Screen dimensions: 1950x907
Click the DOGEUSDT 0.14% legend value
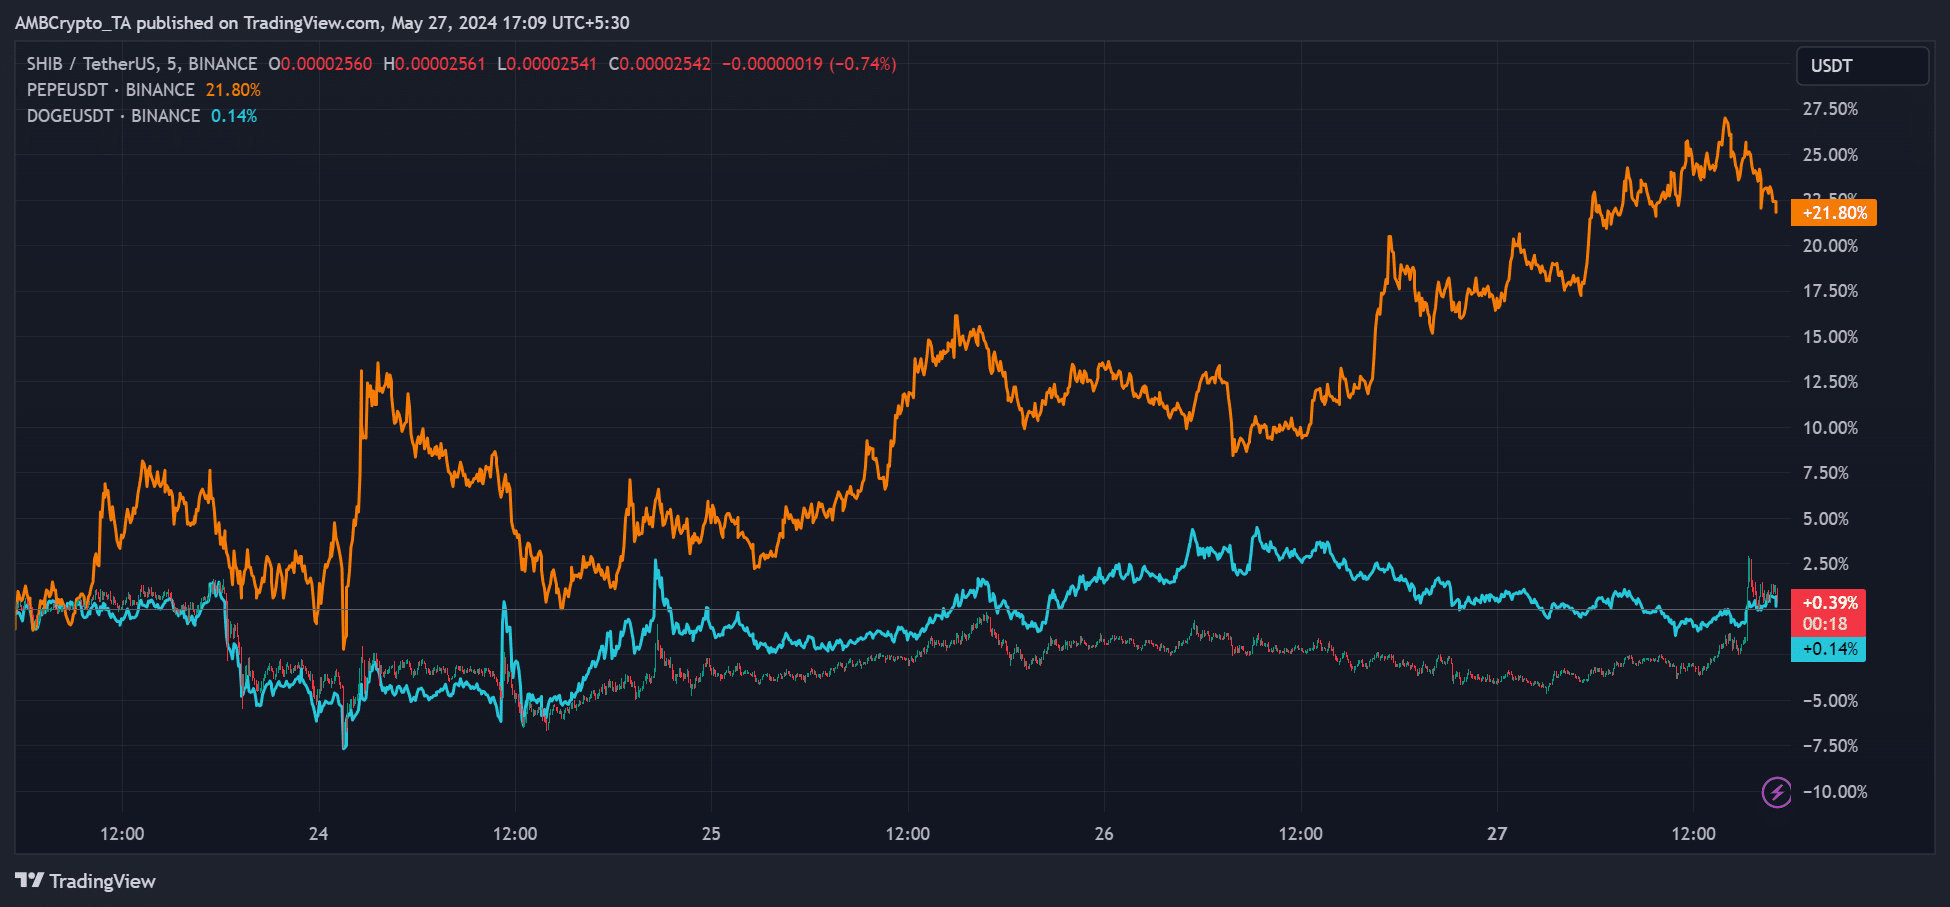[x=234, y=116]
